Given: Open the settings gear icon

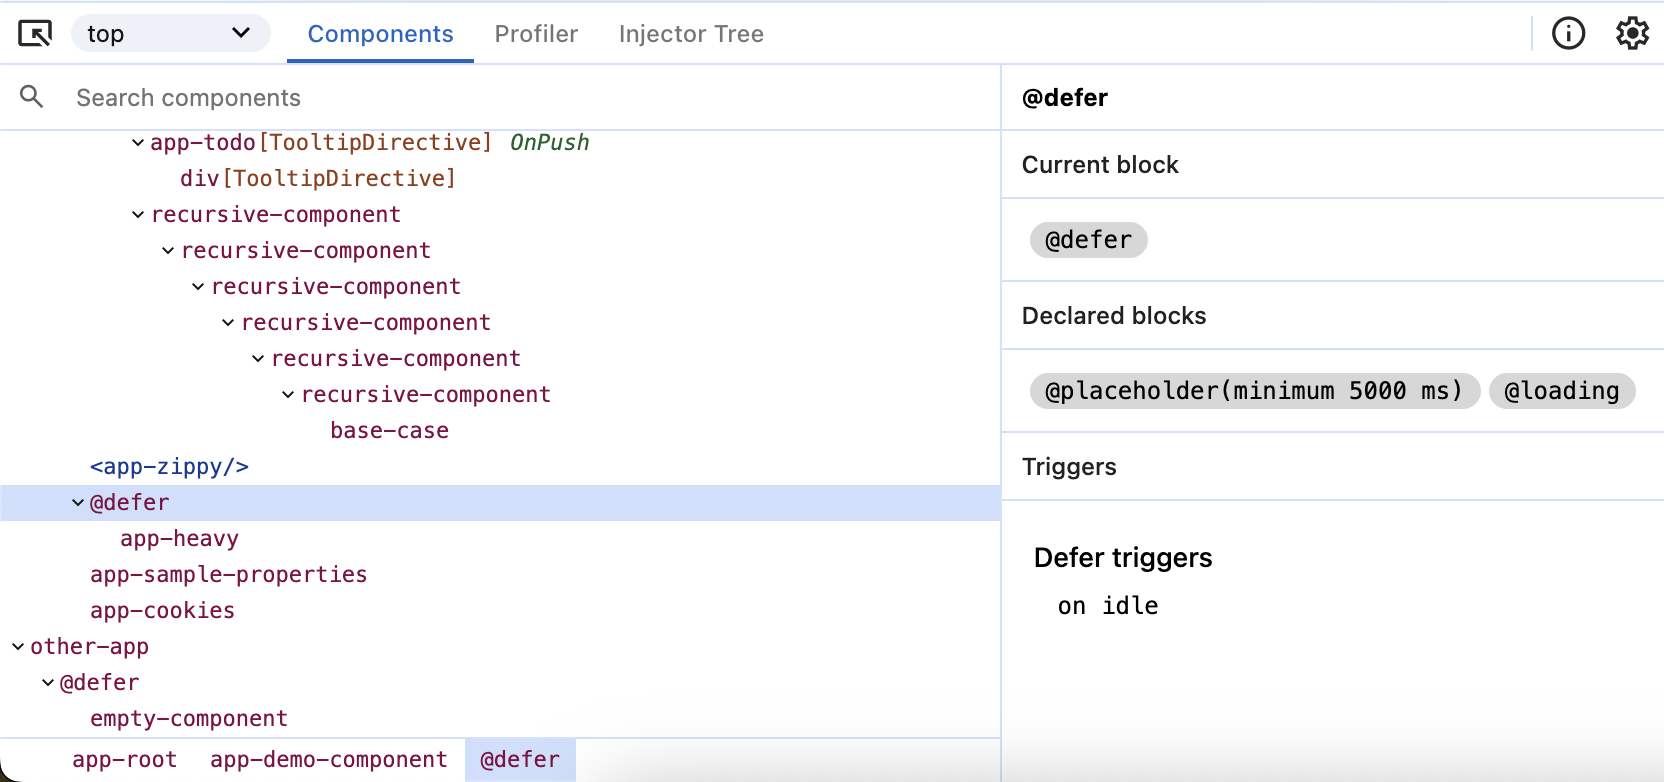Looking at the screenshot, I should pyautogui.click(x=1632, y=34).
